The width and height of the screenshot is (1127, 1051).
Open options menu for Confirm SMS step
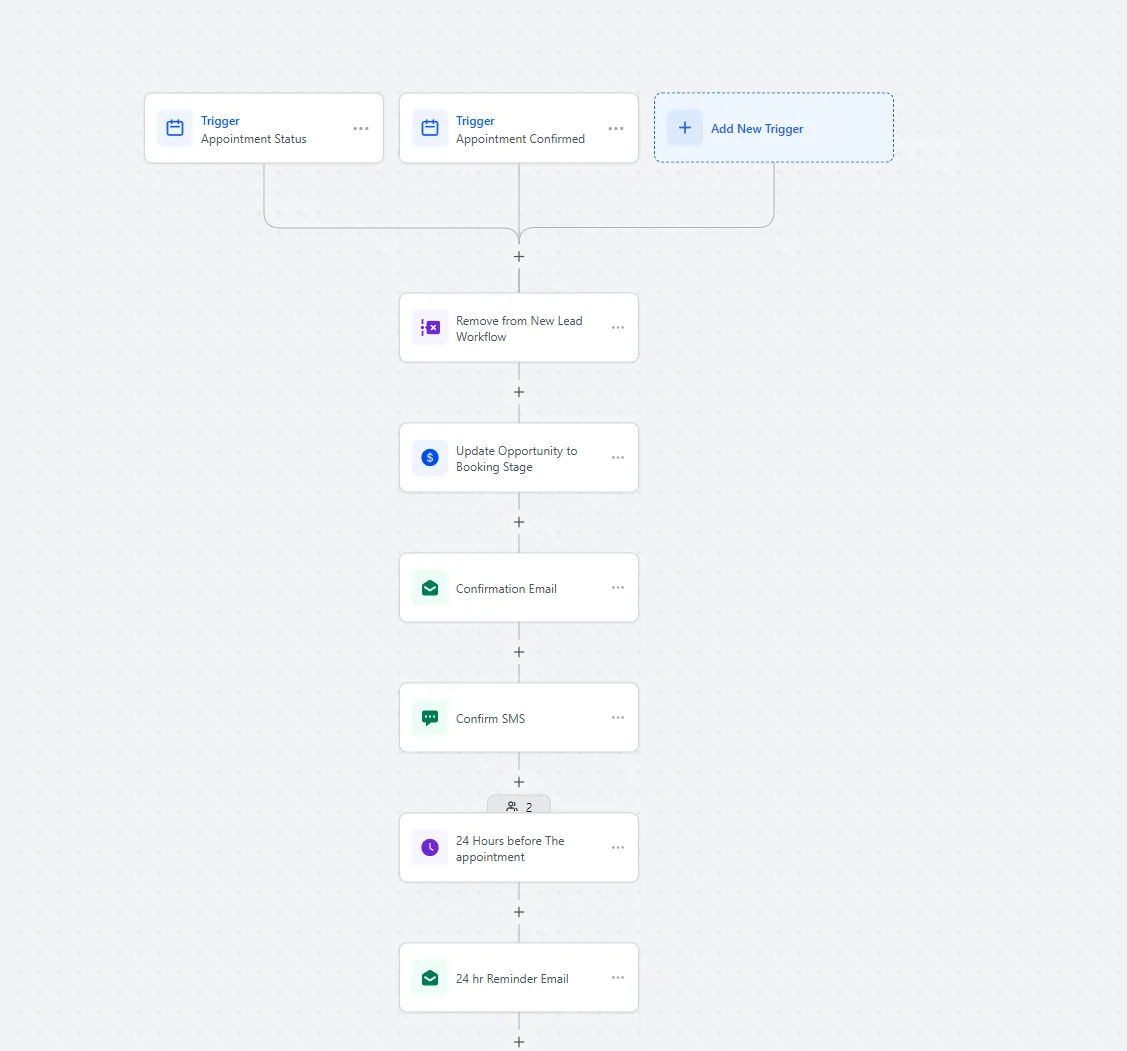(x=618, y=718)
